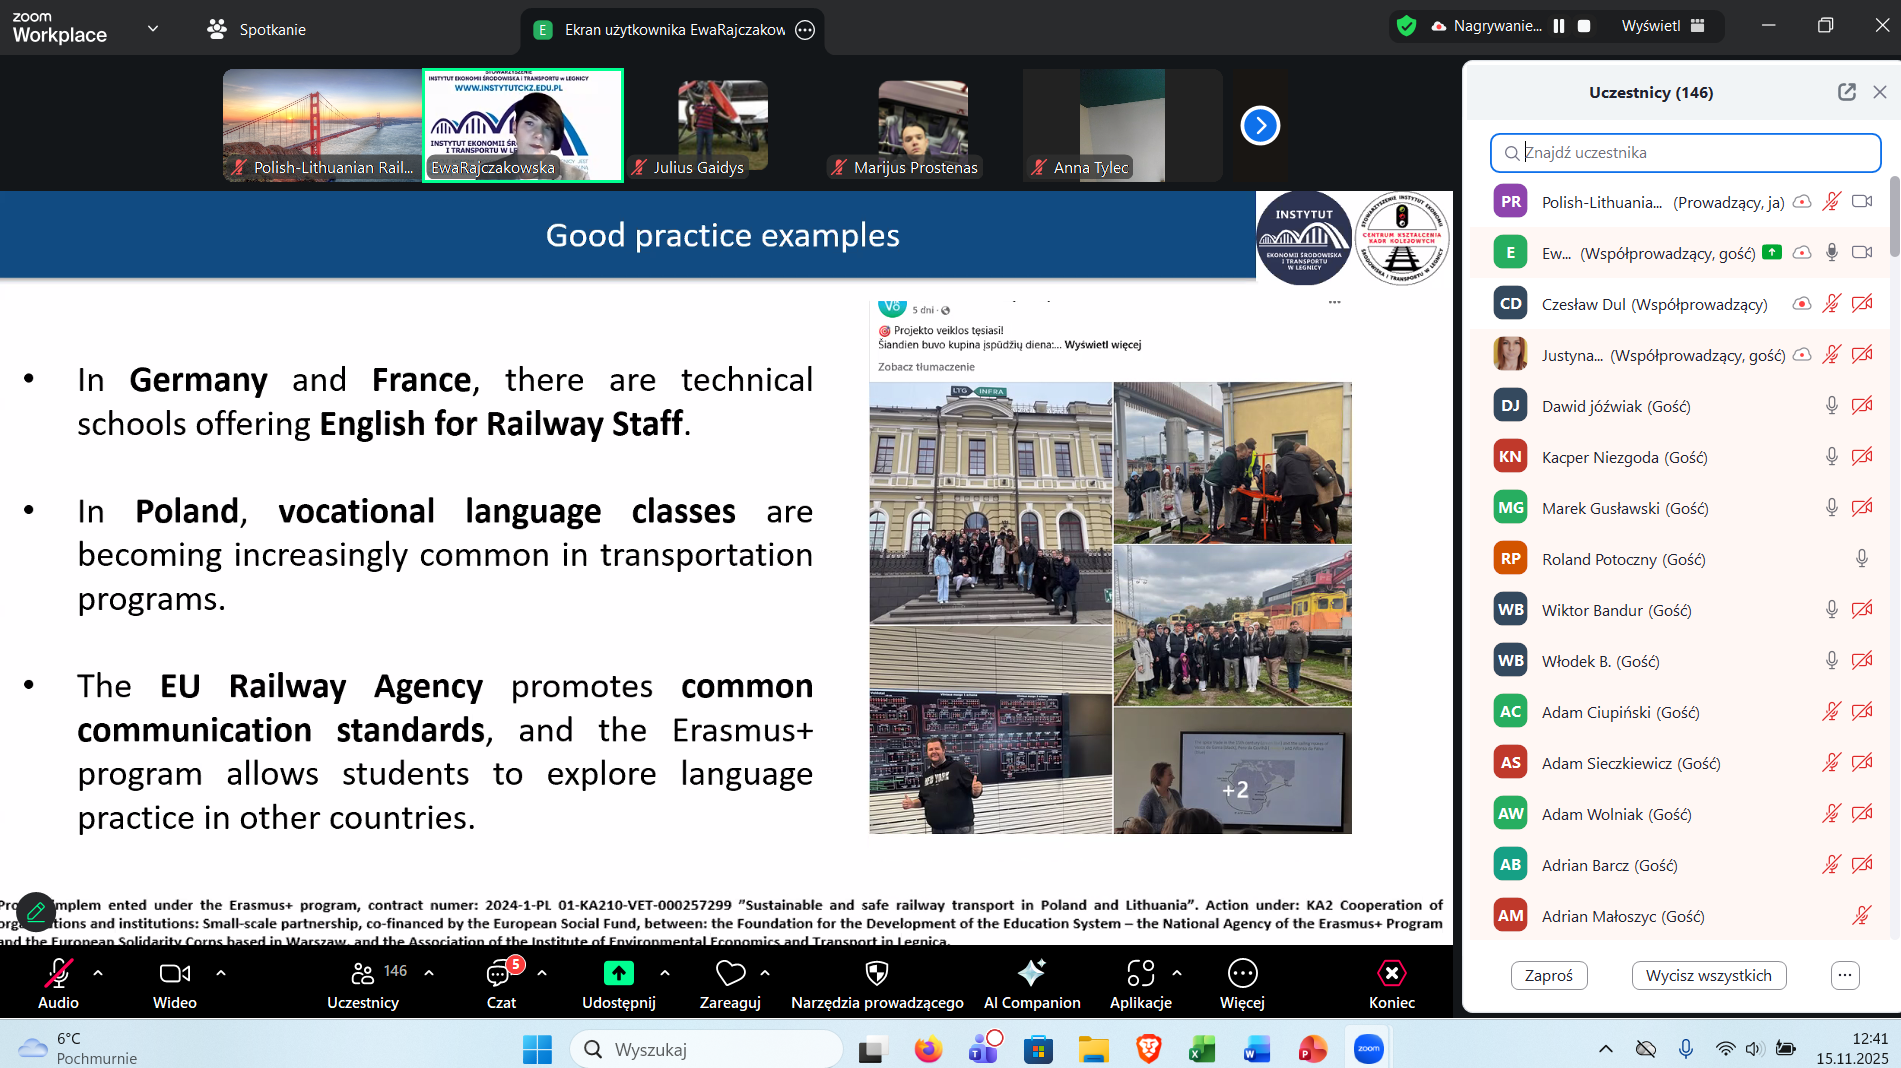1901x1068 pixels.
Task: Open the Wyświetl view menu
Action: (x=1662, y=26)
